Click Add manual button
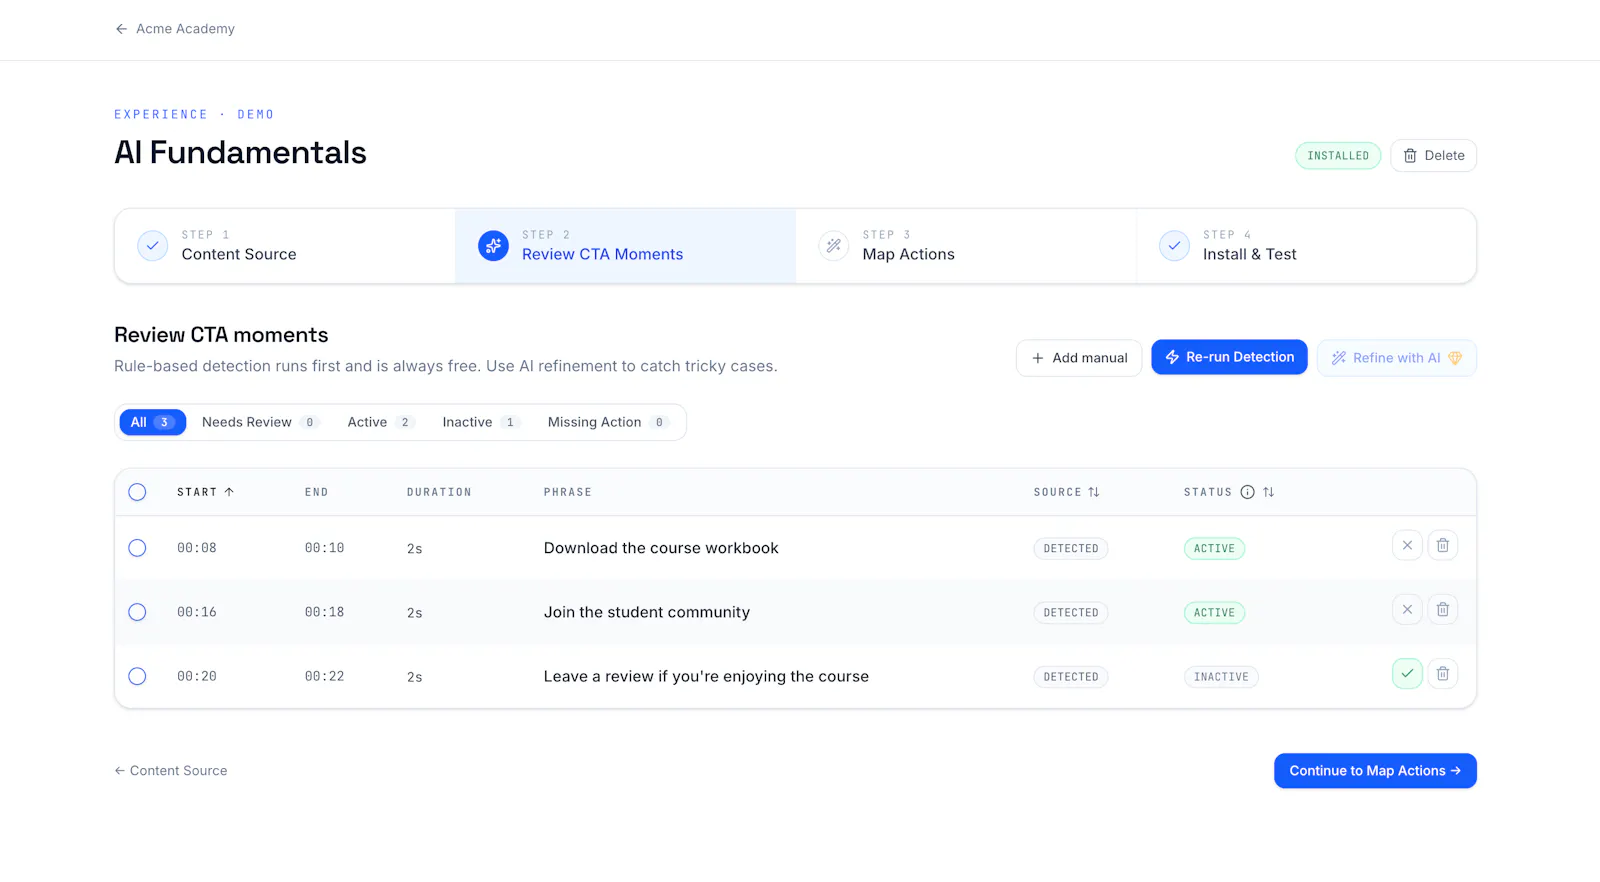 click(x=1079, y=358)
